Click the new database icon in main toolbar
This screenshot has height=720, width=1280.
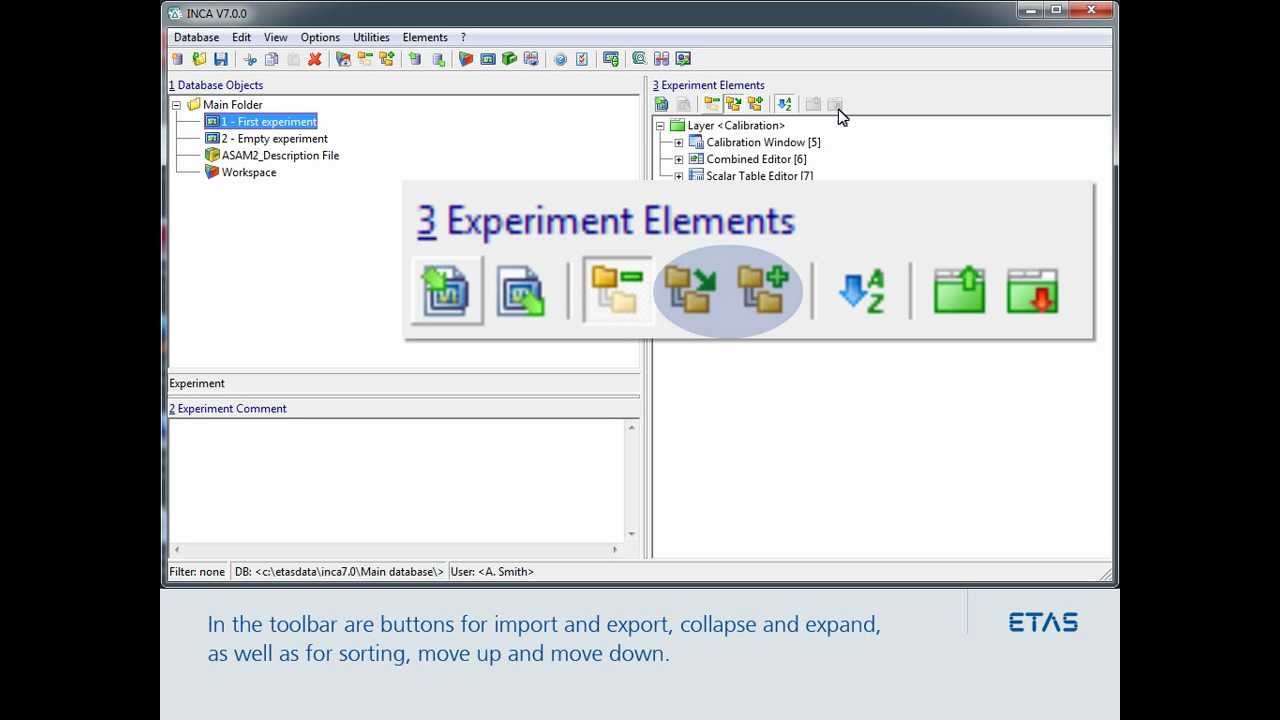177,59
